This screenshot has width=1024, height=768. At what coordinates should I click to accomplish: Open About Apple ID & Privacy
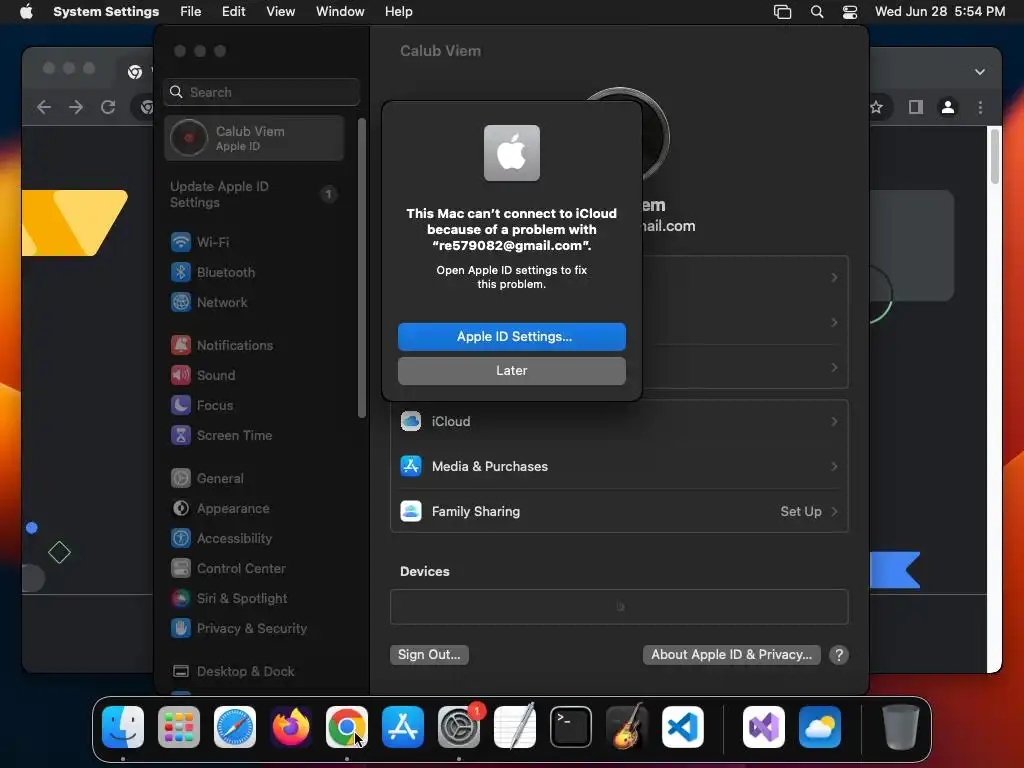tap(731, 655)
